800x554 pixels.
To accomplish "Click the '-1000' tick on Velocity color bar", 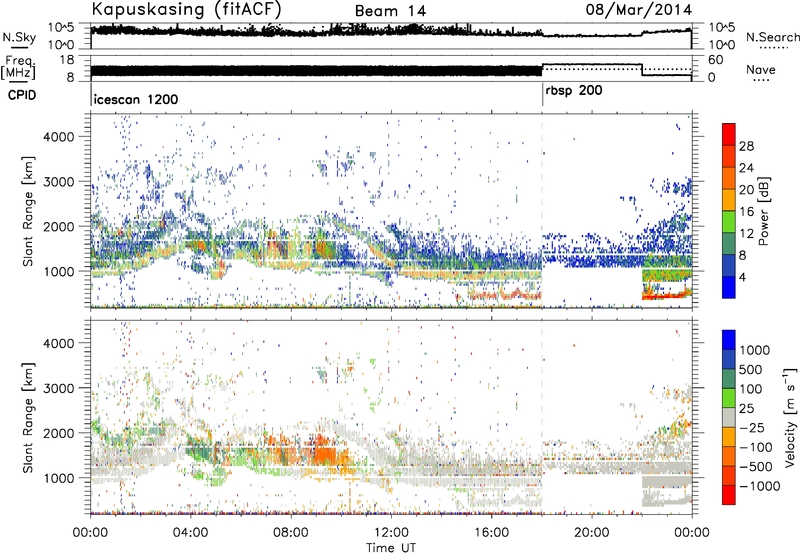I will (759, 486).
